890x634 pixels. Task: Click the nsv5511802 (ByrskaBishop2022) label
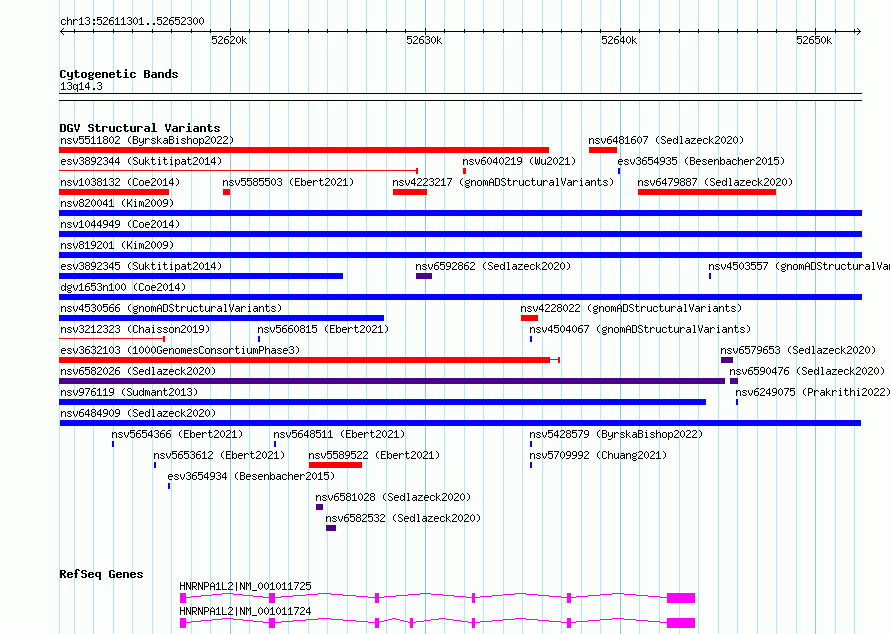(147, 140)
